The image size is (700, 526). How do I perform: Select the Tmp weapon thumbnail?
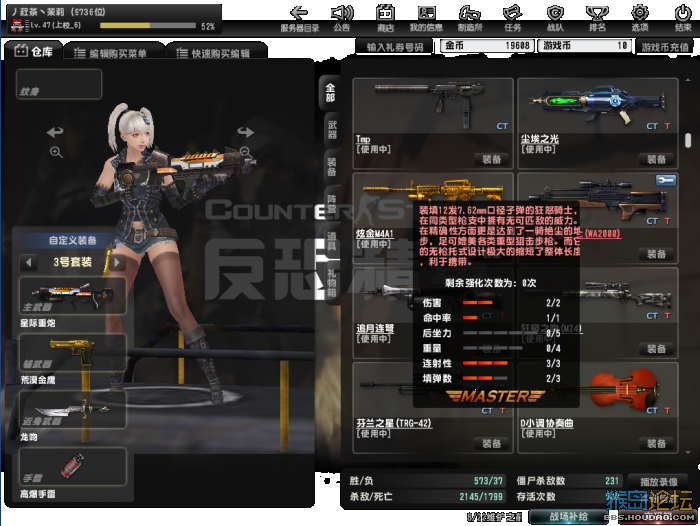431,104
